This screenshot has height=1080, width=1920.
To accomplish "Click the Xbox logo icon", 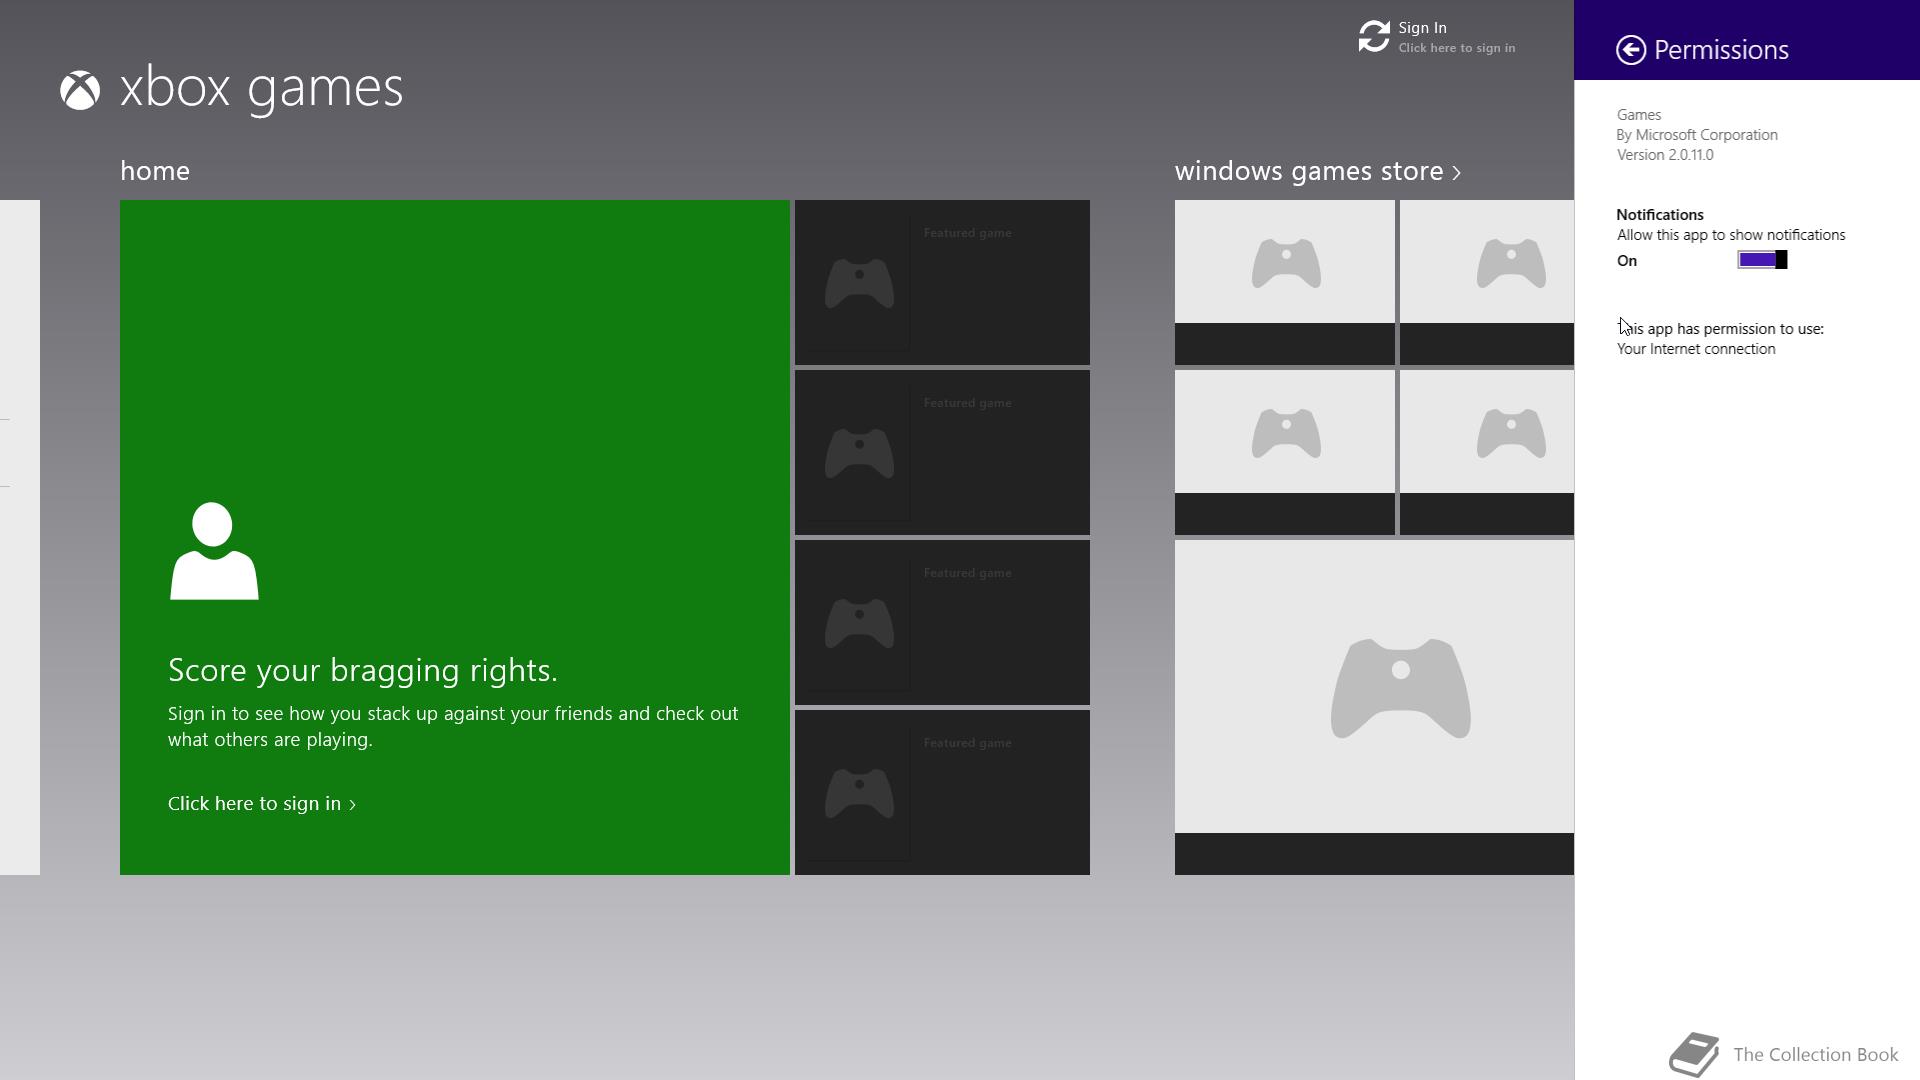I will pyautogui.click(x=80, y=90).
